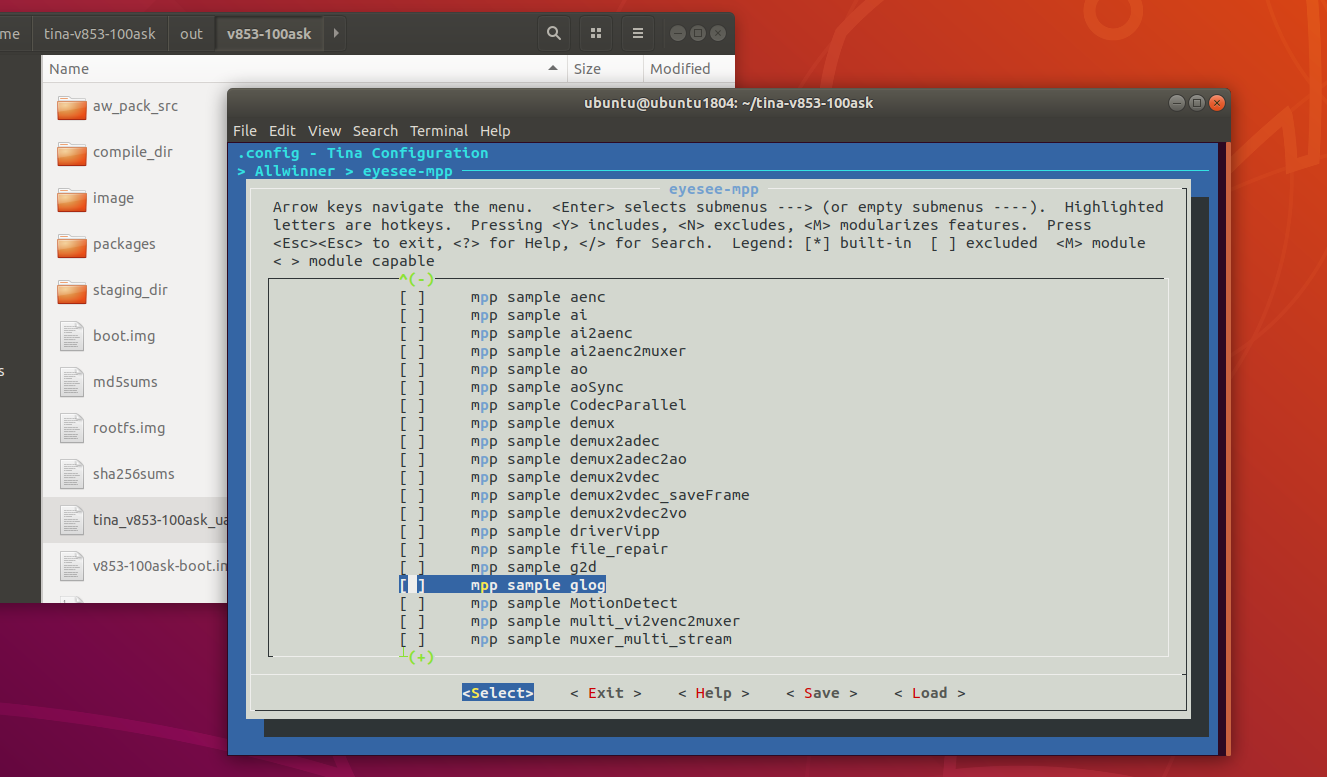The width and height of the screenshot is (1327, 777).
Task: Select the staging_dir folder icon
Action: click(x=72, y=291)
